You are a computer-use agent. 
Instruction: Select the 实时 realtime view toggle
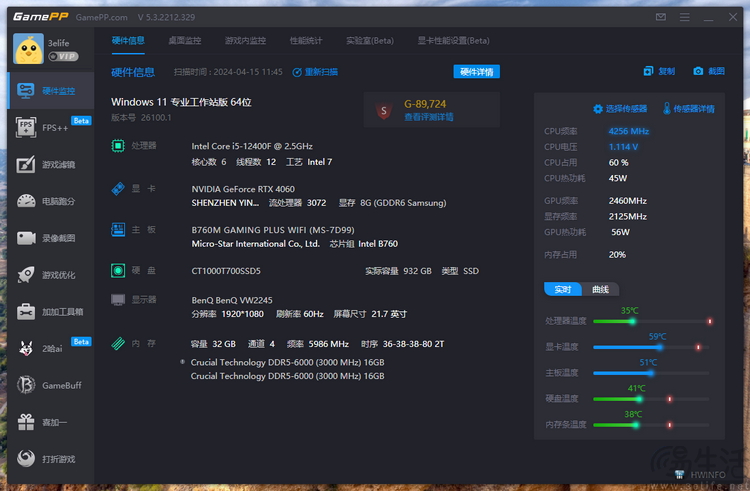[x=563, y=289]
